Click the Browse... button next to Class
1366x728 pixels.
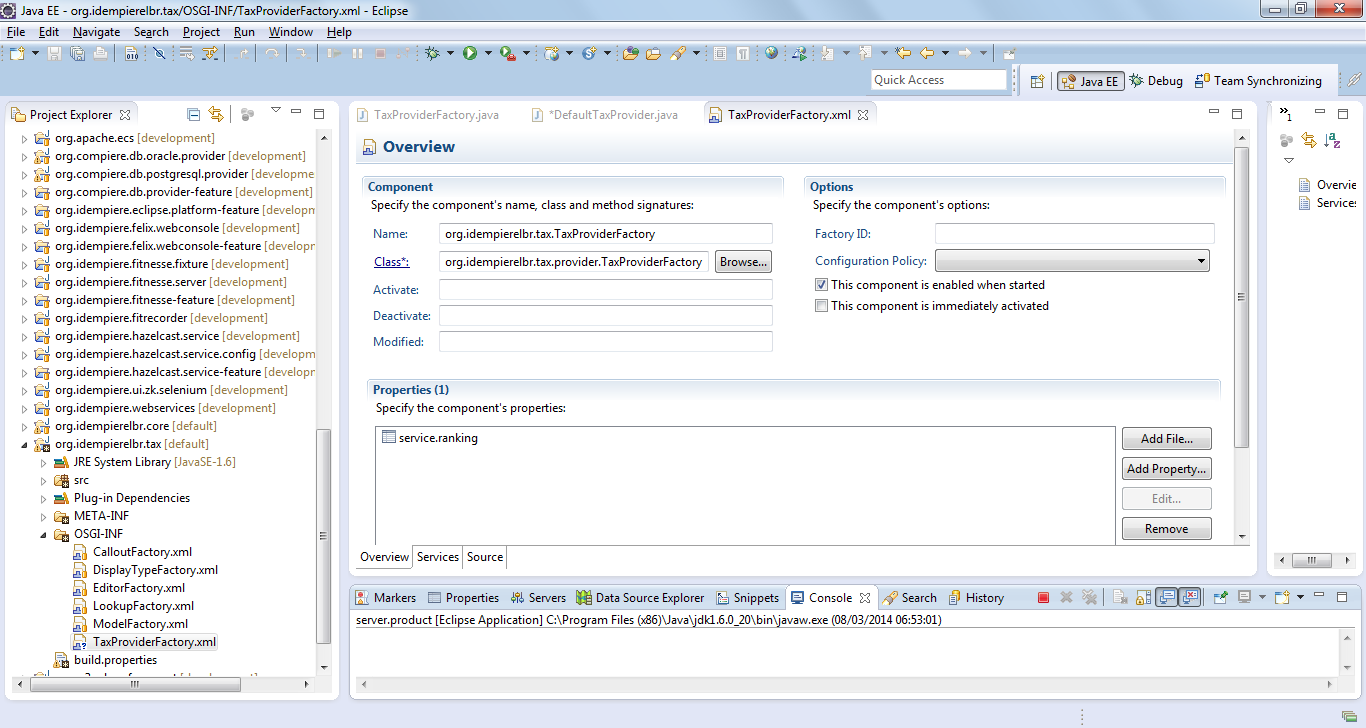743,262
